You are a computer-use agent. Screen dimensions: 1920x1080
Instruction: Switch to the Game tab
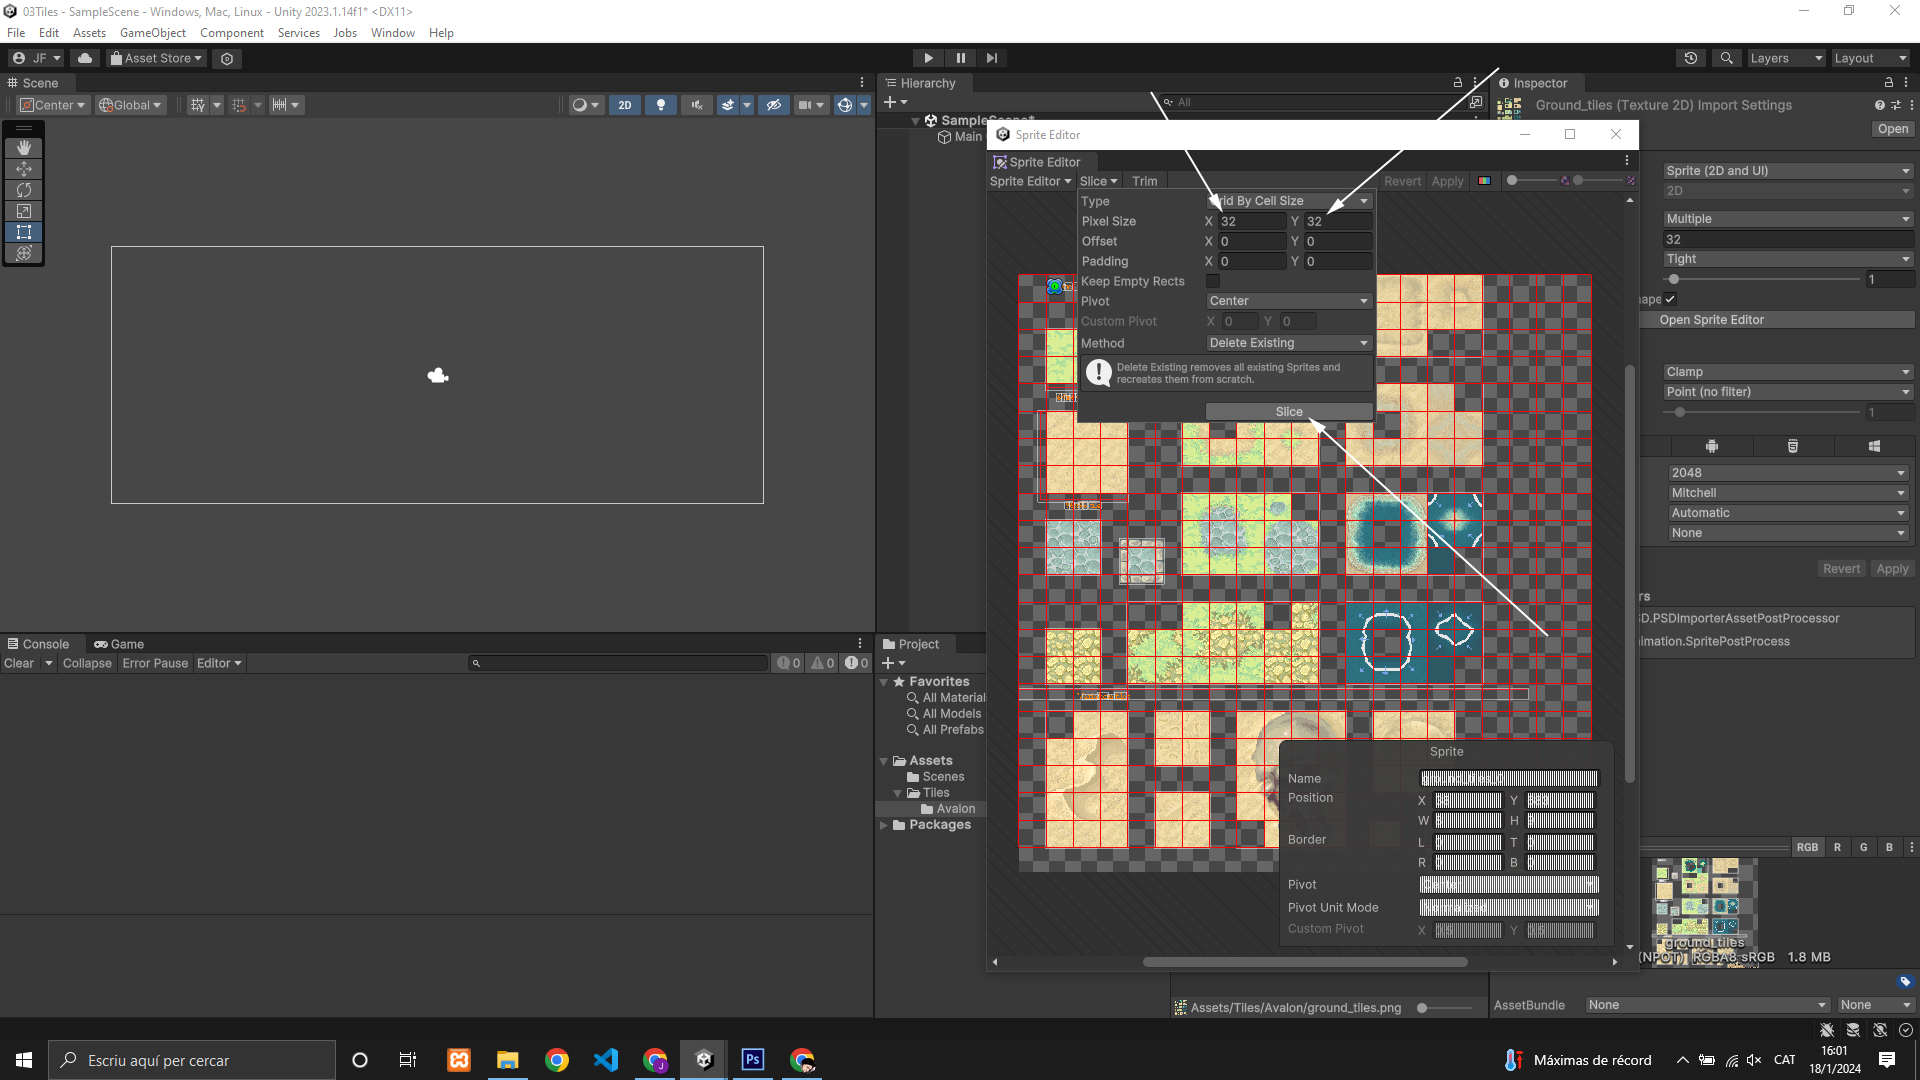tap(119, 644)
